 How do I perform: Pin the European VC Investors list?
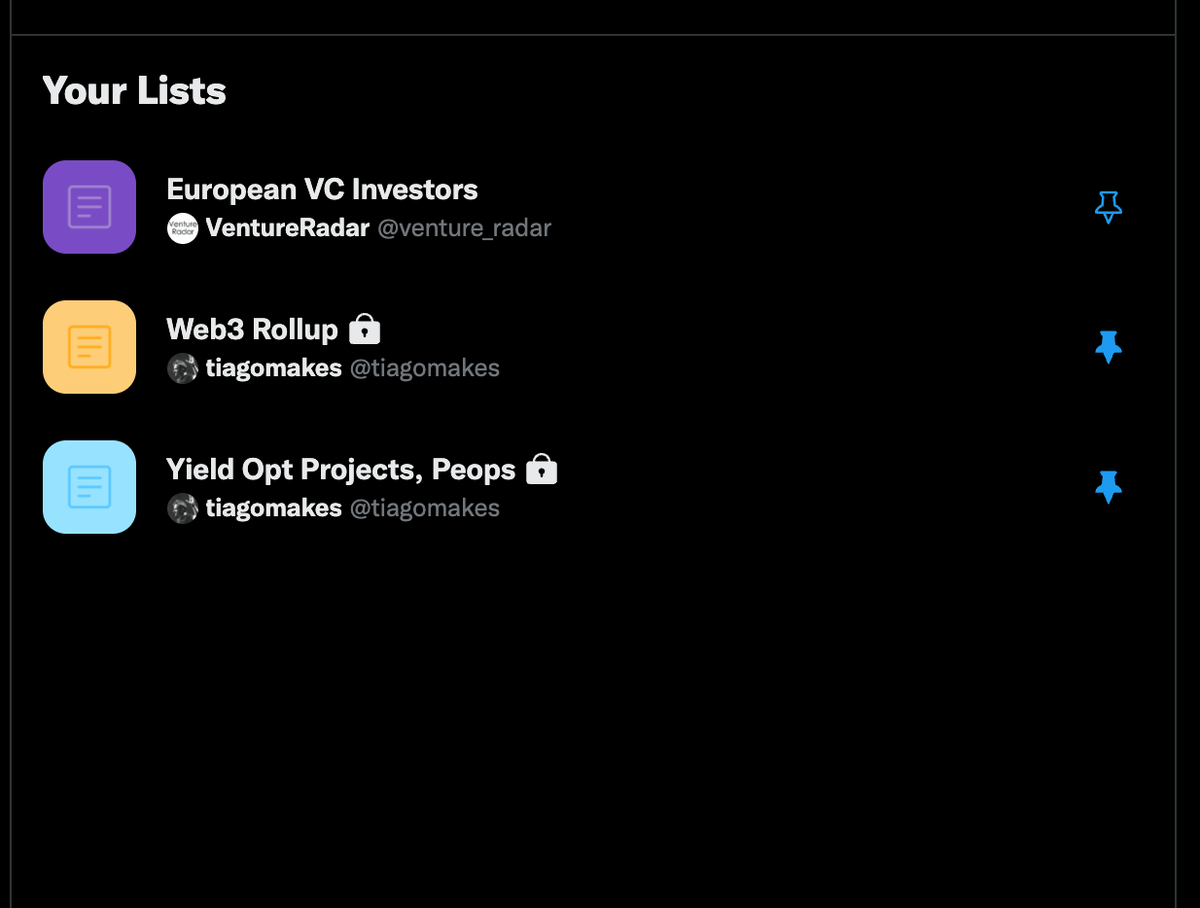point(1108,207)
